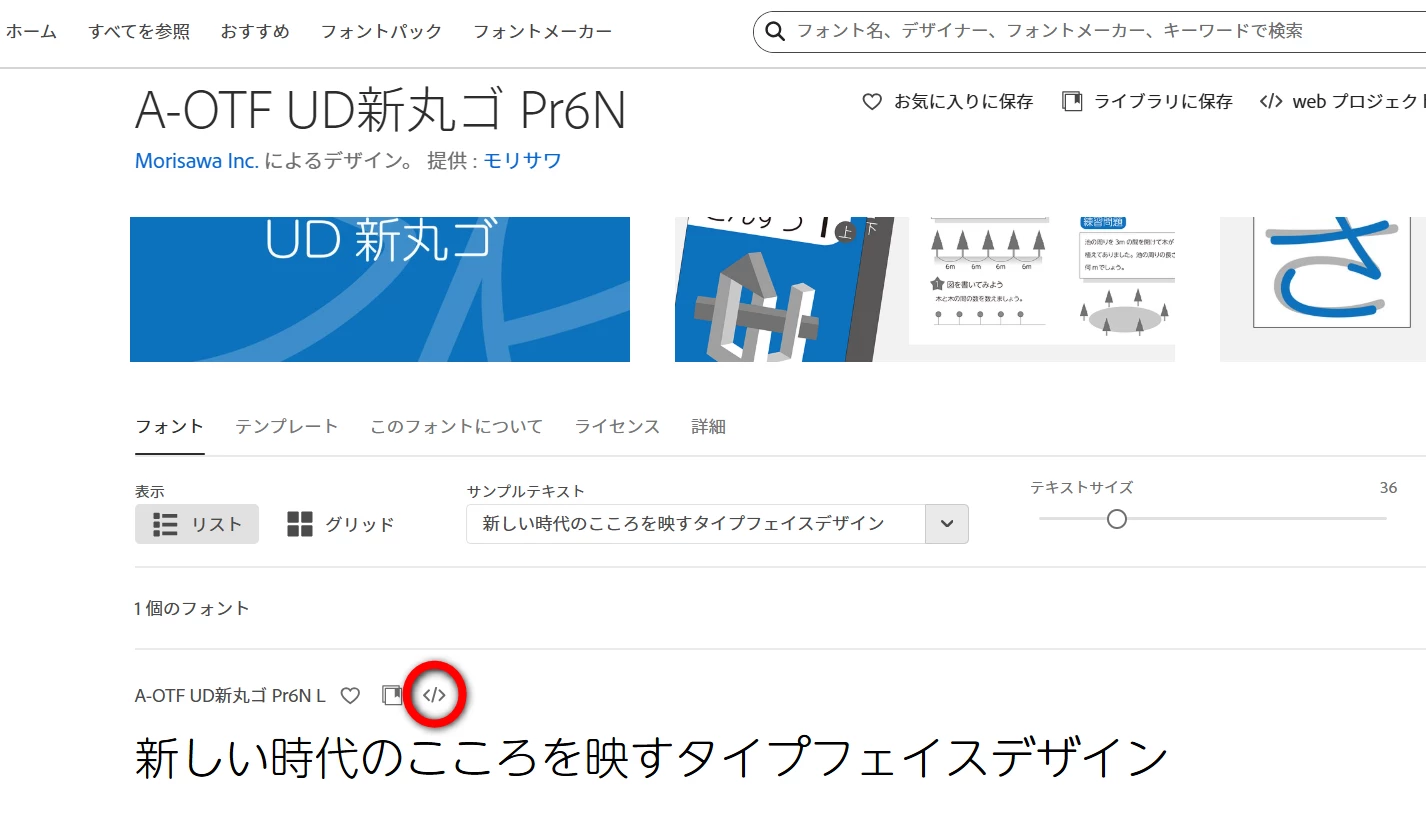Click the 1個のフォント count text

(192, 608)
